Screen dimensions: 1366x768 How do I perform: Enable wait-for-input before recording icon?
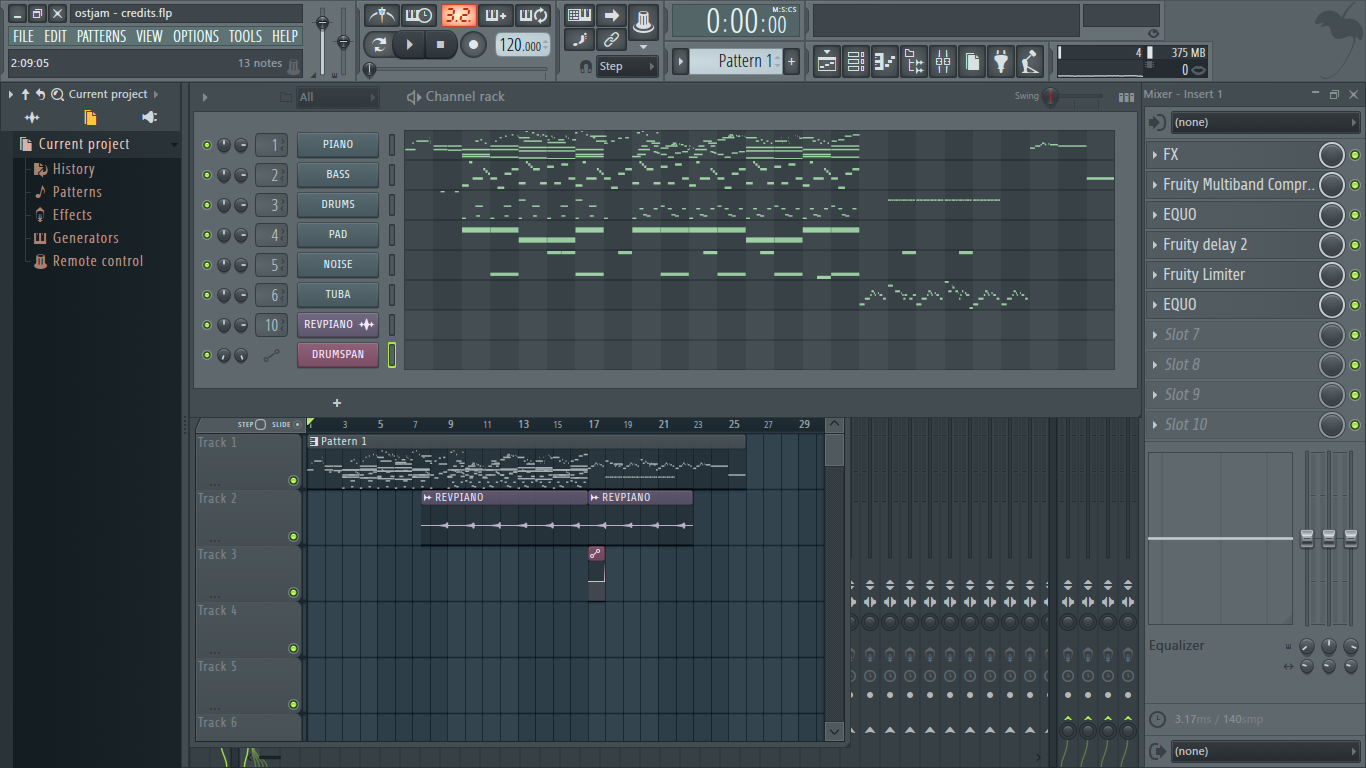coord(418,15)
